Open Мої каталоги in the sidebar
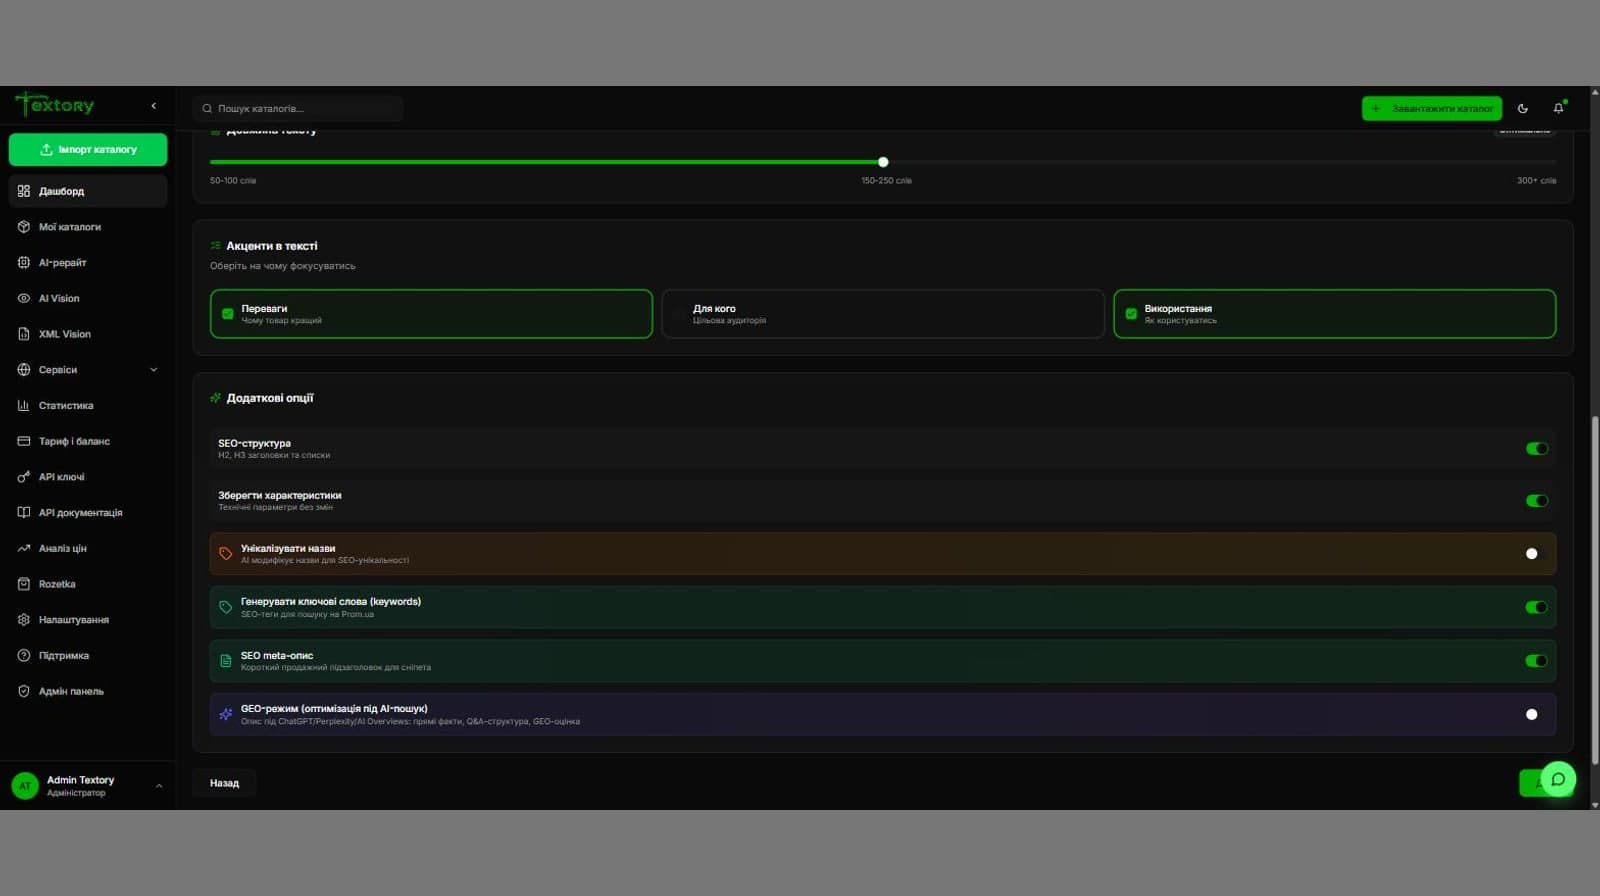1600x896 pixels. [x=88, y=227]
